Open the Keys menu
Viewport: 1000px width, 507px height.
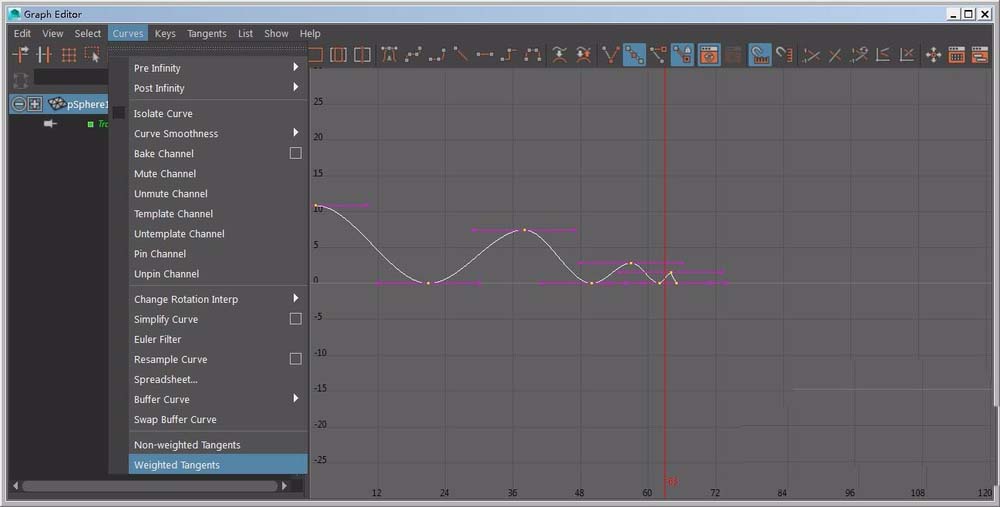coord(165,33)
